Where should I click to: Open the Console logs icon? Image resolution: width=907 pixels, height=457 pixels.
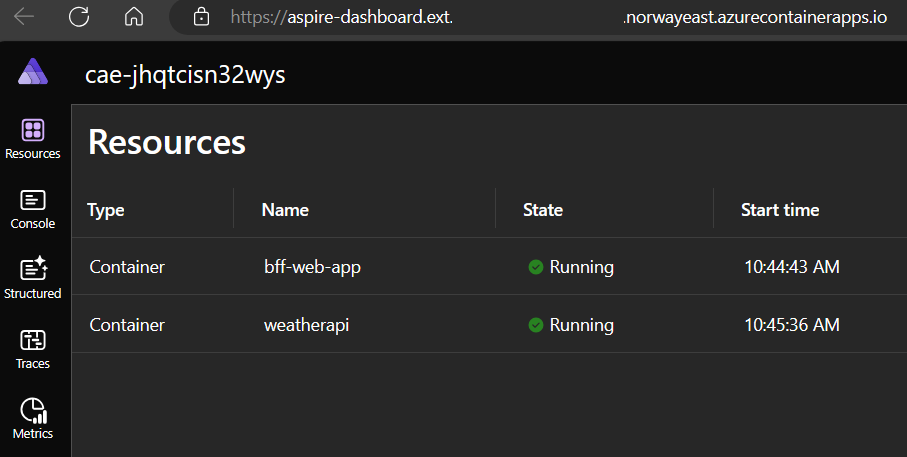point(33,200)
